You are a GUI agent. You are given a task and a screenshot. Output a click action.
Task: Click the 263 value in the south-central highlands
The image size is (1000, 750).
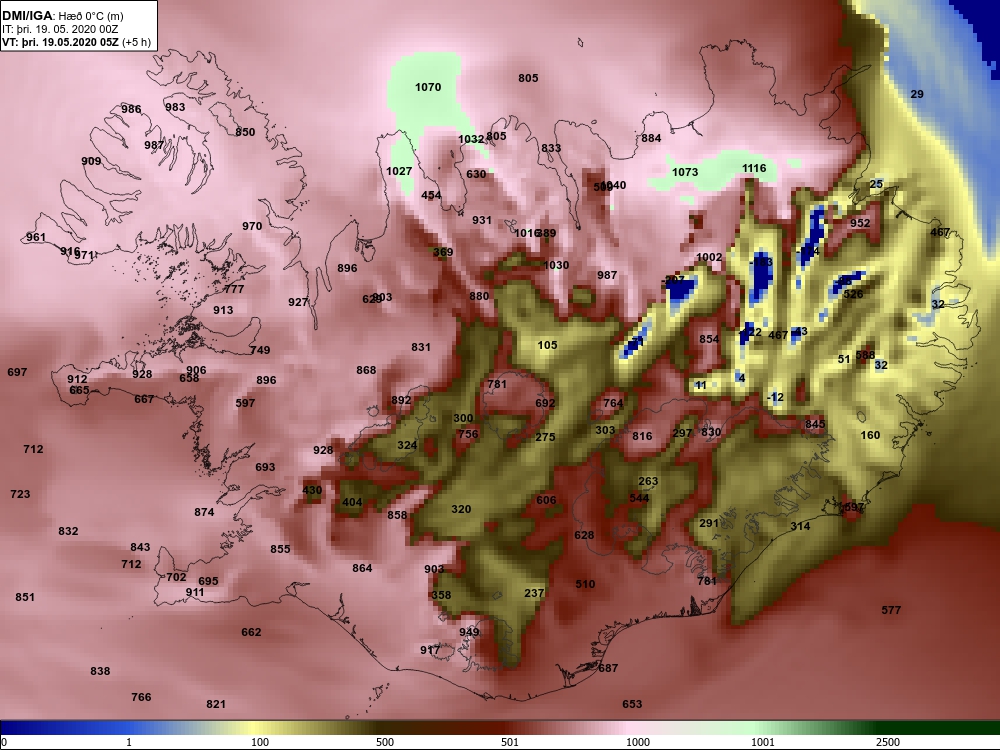tap(648, 481)
